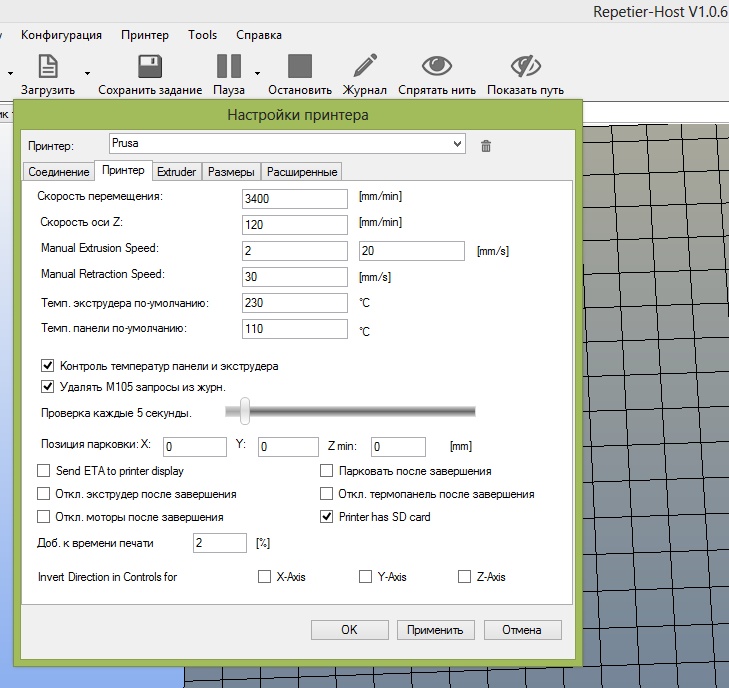Click the travel speed field showing 3400
Screen dimensions: 729x688
pyautogui.click(x=294, y=198)
